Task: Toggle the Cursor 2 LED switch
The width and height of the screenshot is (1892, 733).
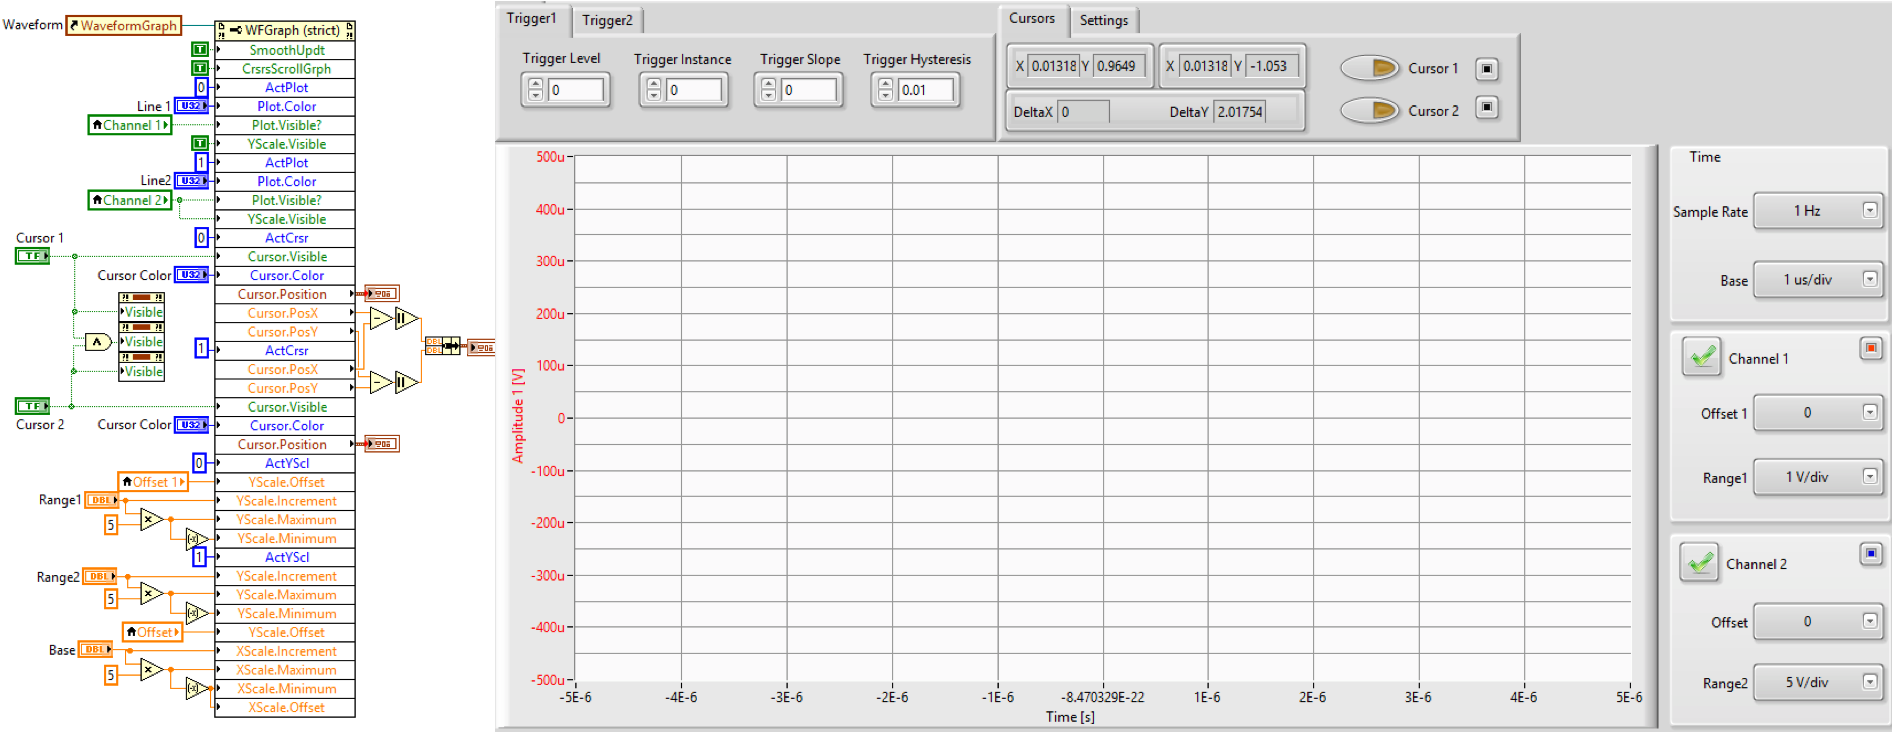Action: click(x=1370, y=110)
